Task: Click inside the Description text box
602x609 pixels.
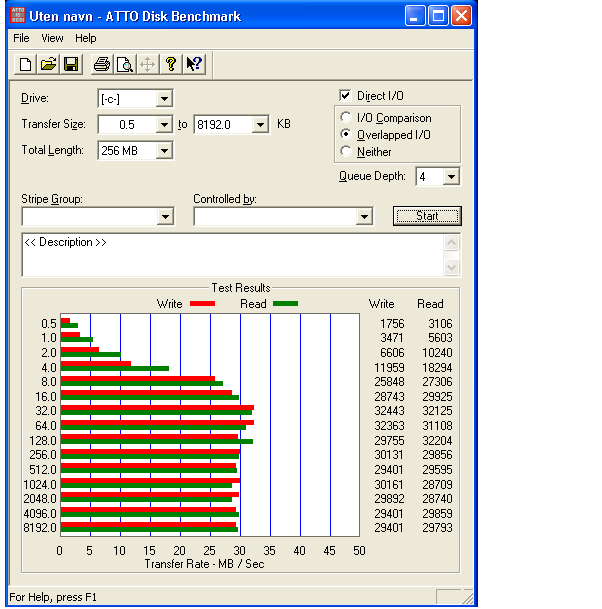Action: click(x=232, y=255)
